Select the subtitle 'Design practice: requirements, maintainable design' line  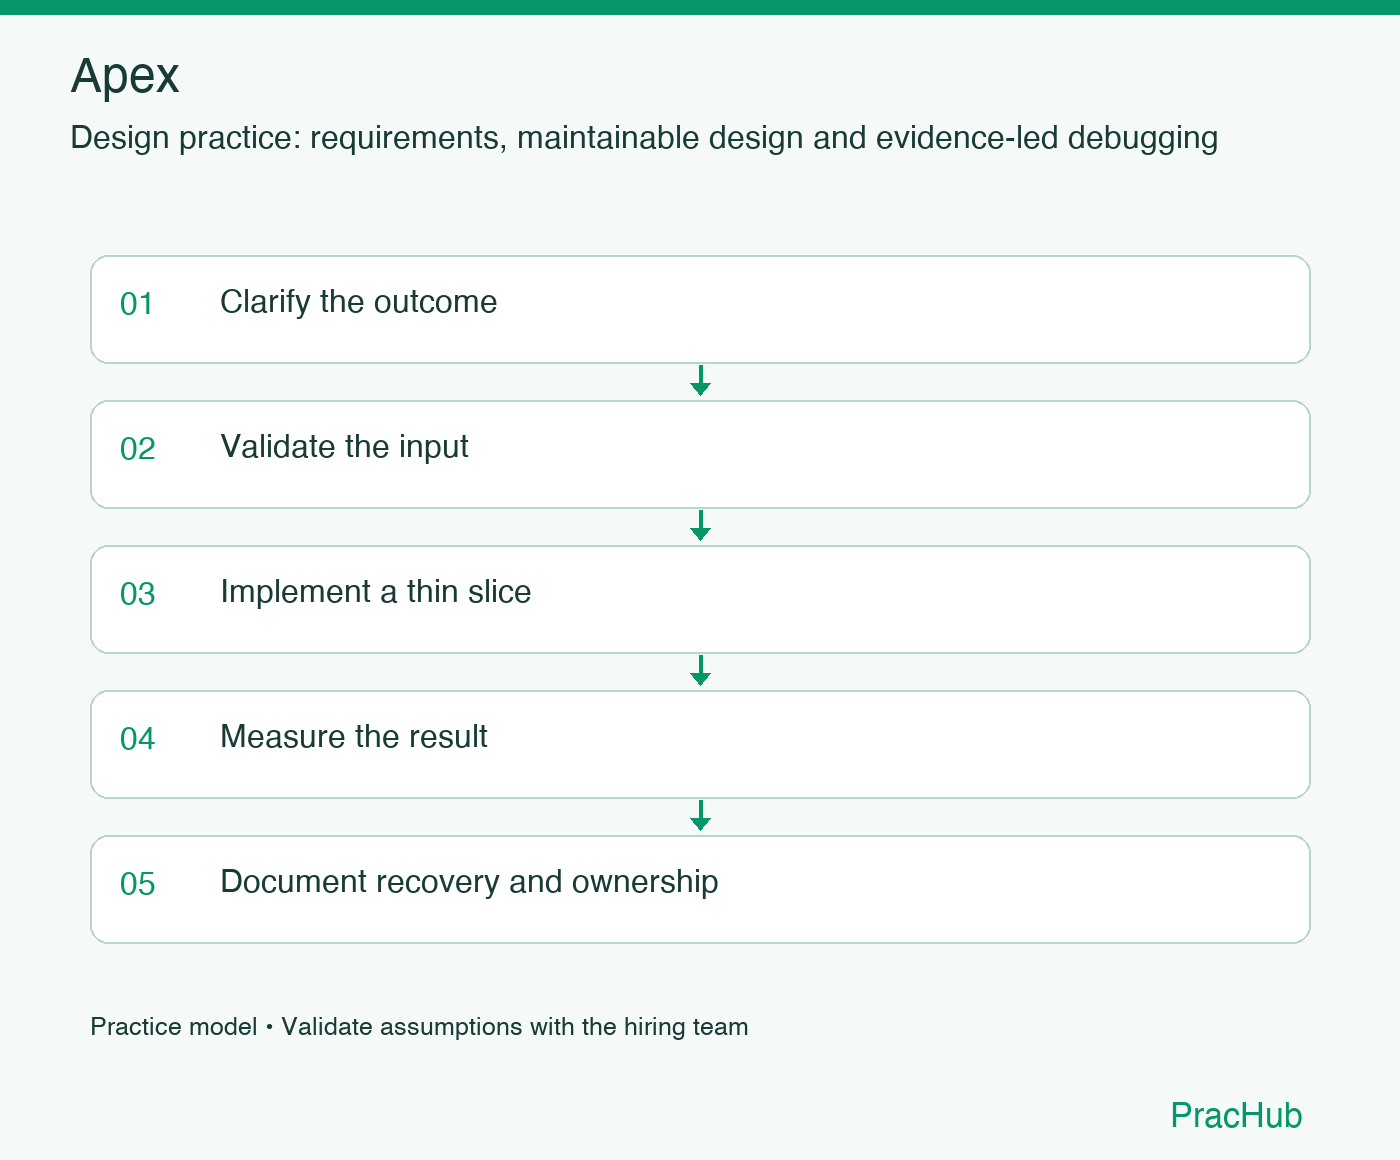[x=644, y=138]
